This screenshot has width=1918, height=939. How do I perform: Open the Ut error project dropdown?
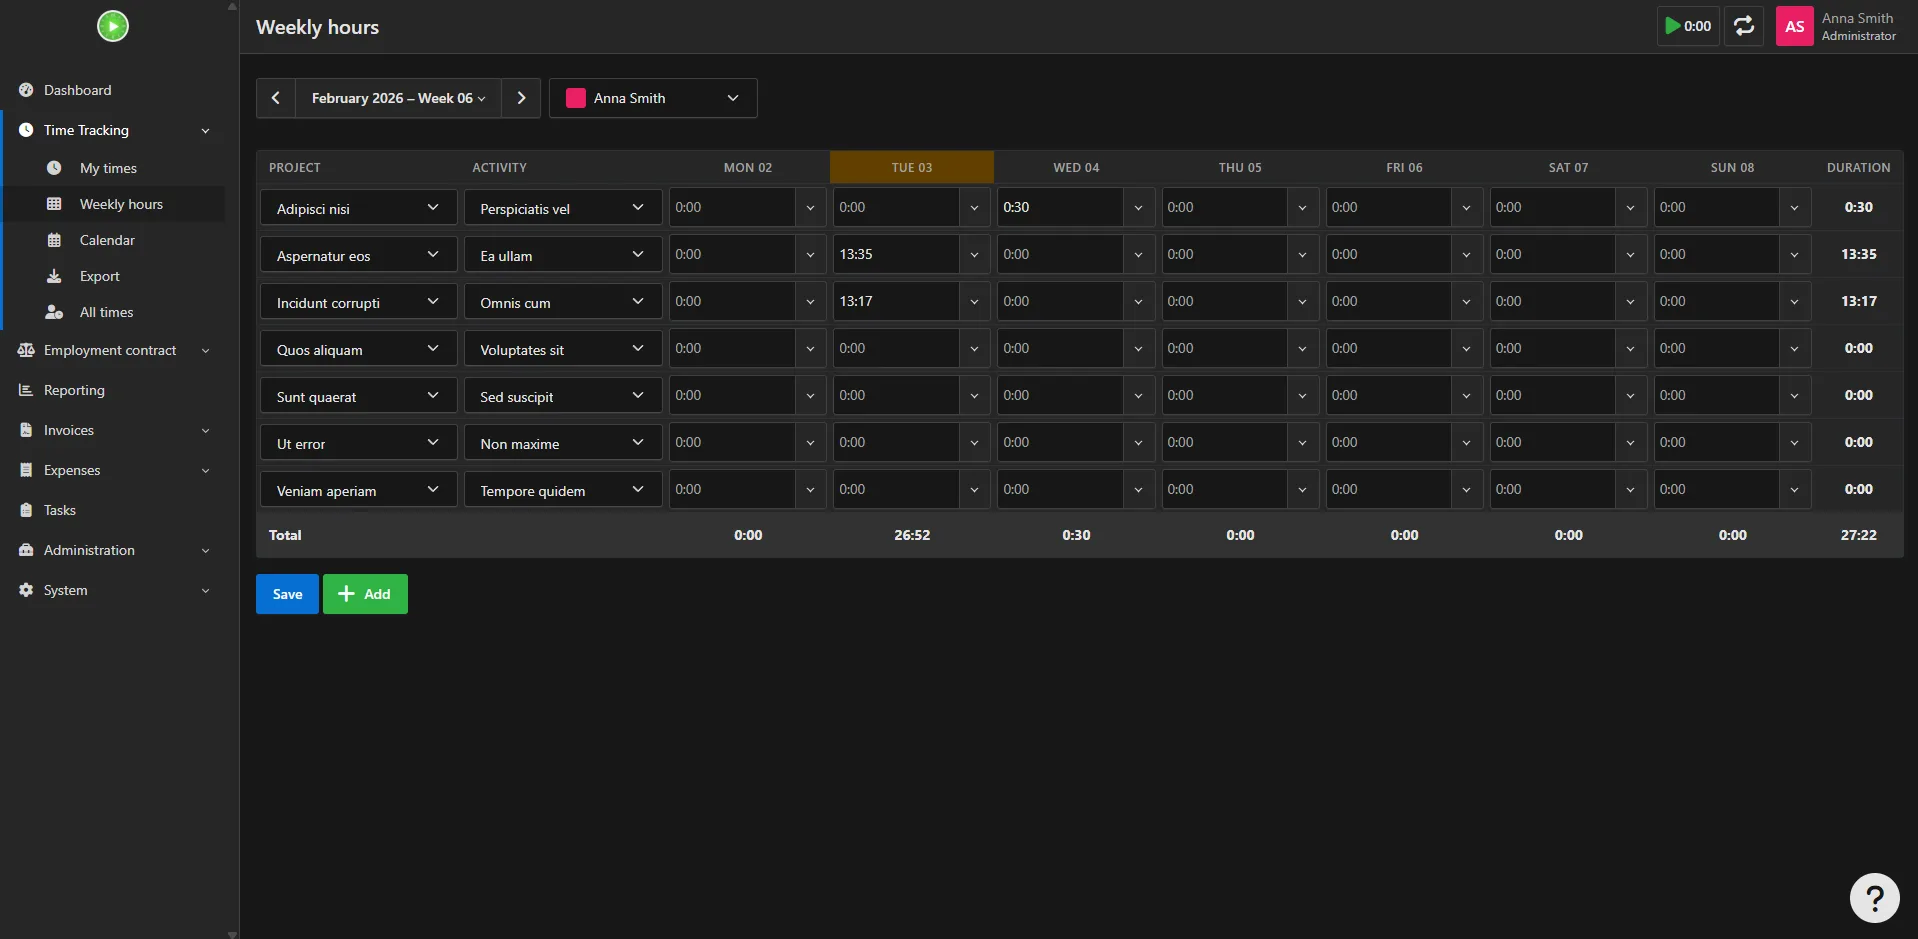359,443
